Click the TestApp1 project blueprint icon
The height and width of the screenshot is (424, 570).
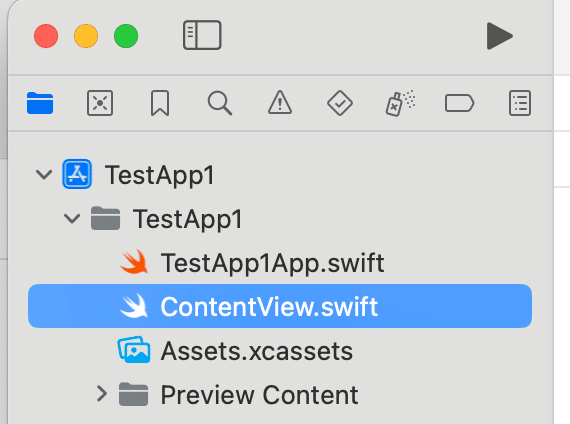pyautogui.click(x=77, y=174)
